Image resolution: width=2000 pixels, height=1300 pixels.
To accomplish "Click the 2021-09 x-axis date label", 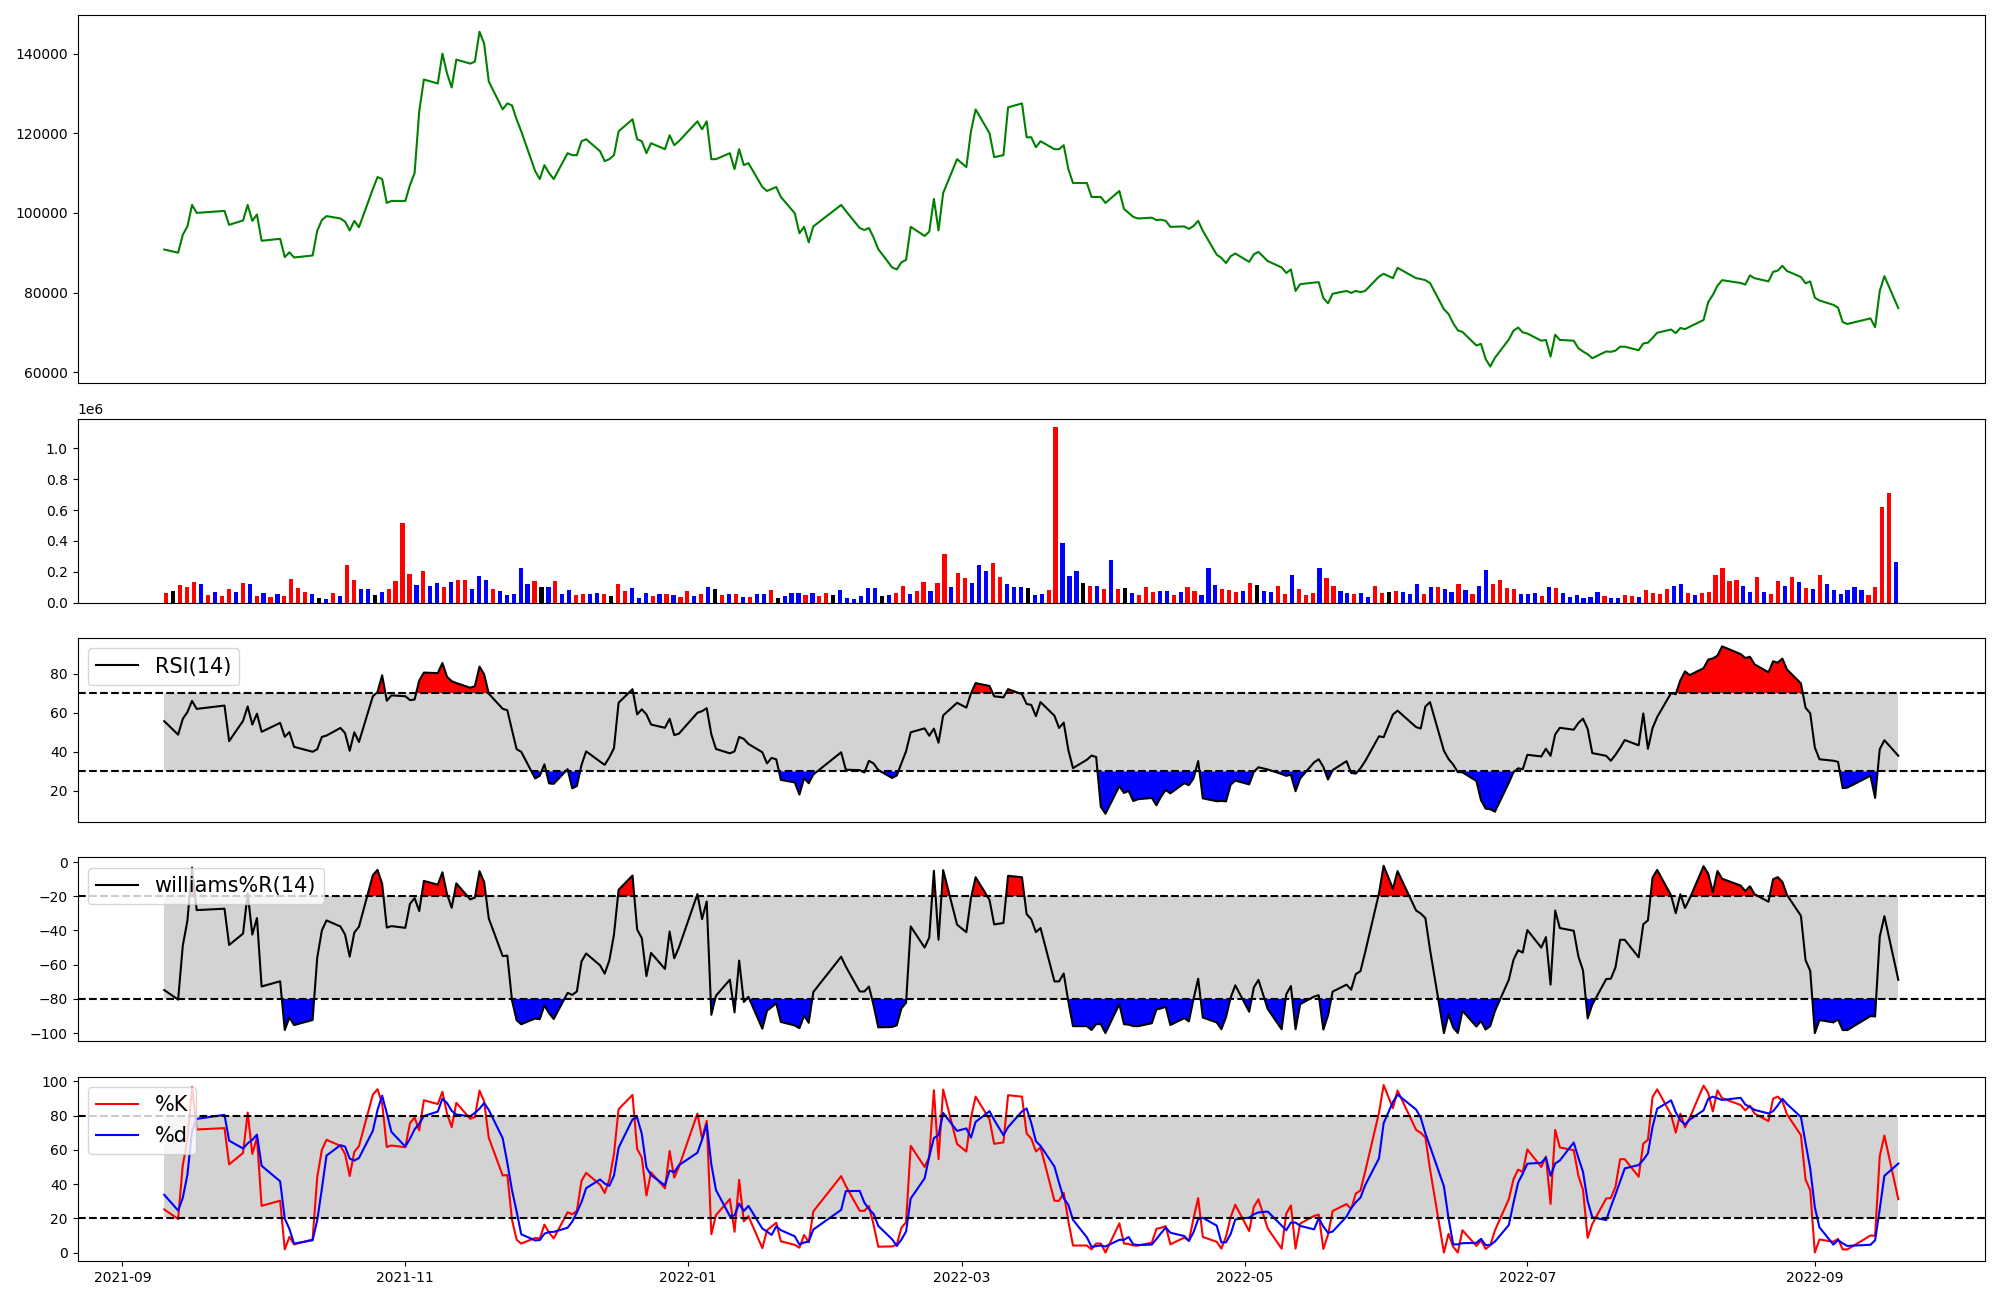I will click(123, 1277).
